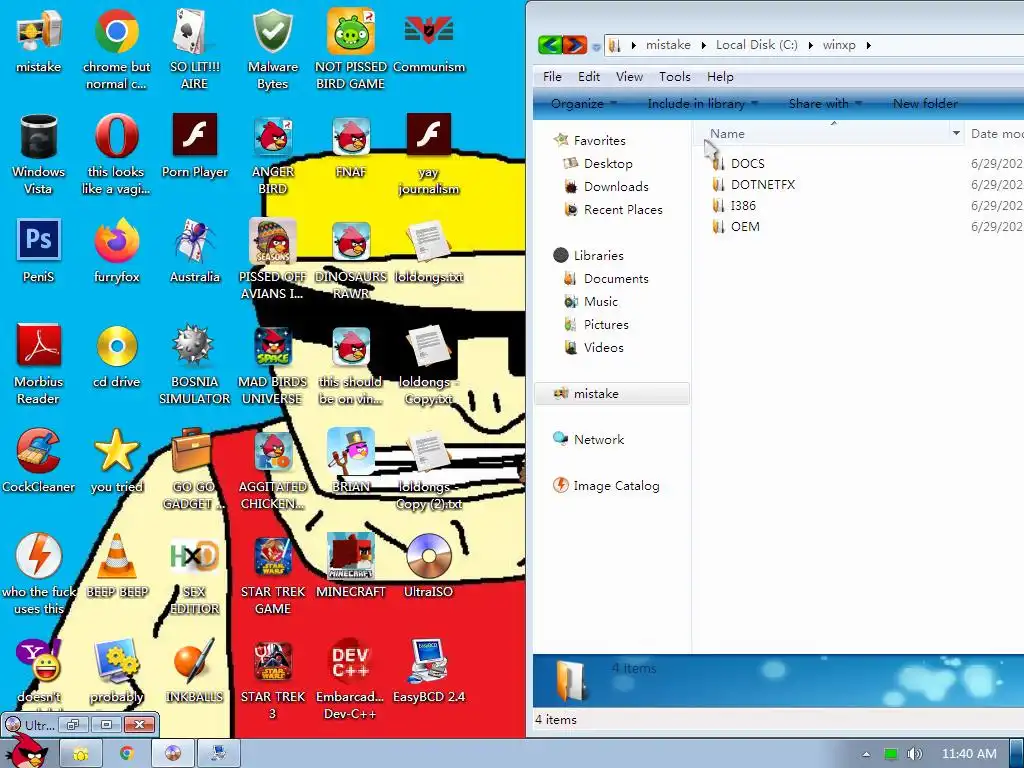The width and height of the screenshot is (1024, 768).
Task: Click the Angry Bird Start button
Action: pos(27,752)
